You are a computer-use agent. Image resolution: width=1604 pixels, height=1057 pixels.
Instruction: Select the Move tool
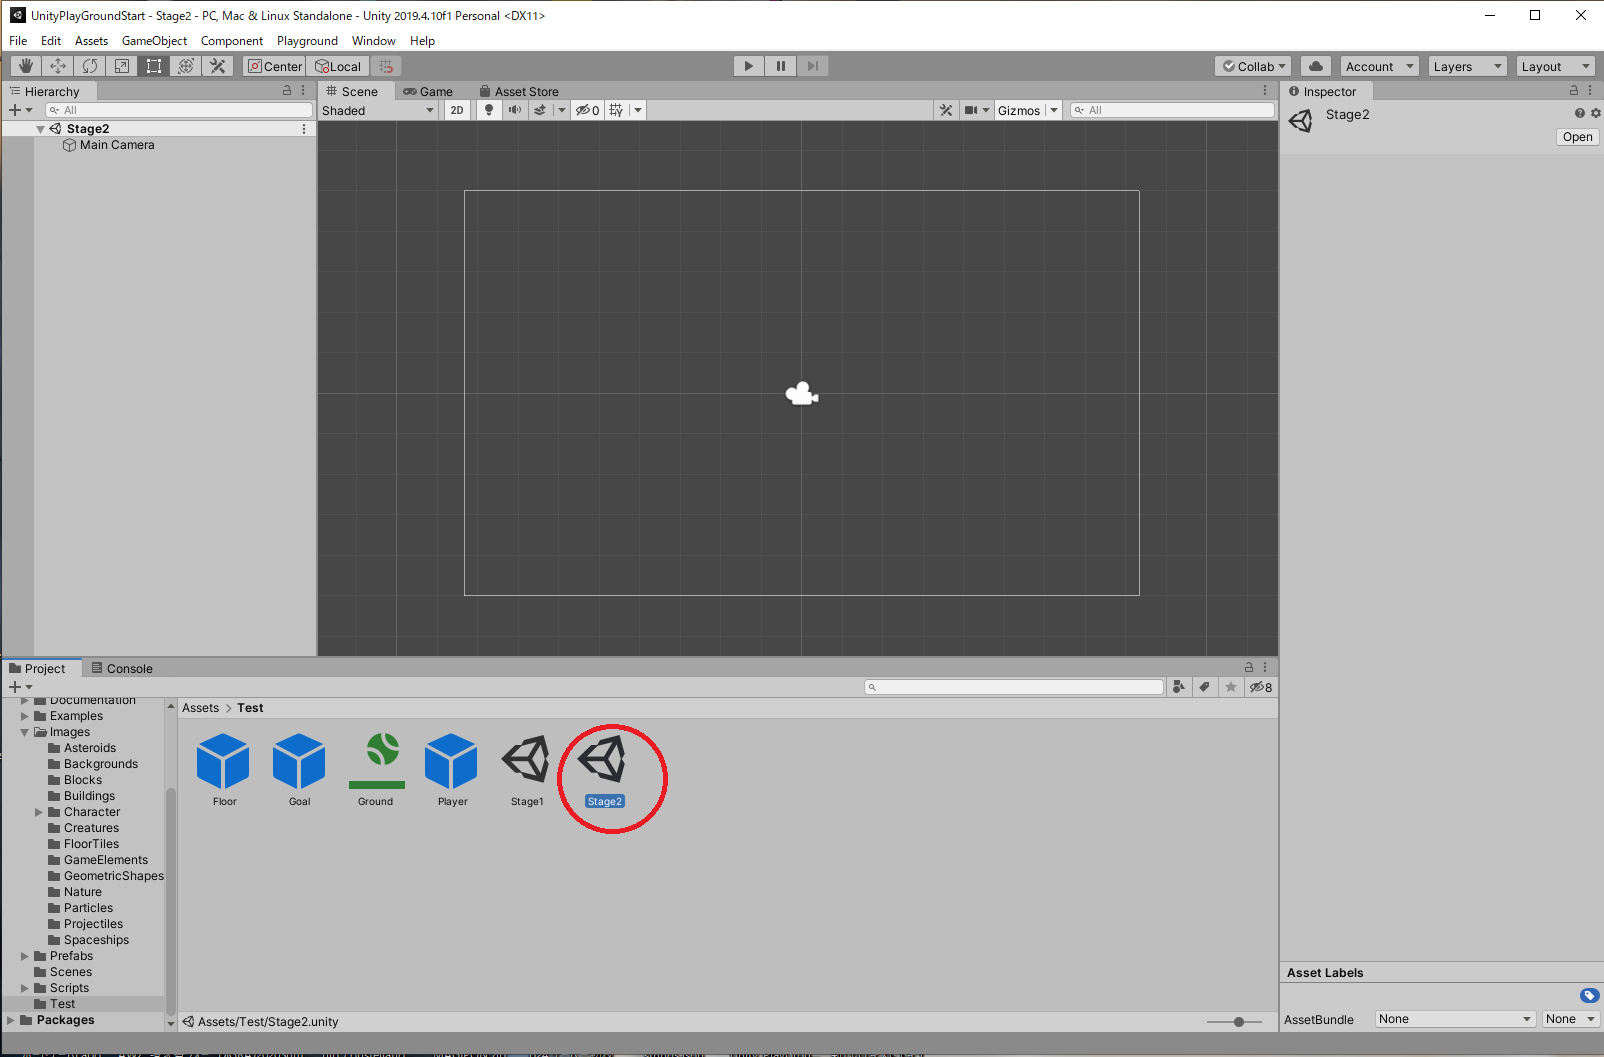click(x=58, y=66)
